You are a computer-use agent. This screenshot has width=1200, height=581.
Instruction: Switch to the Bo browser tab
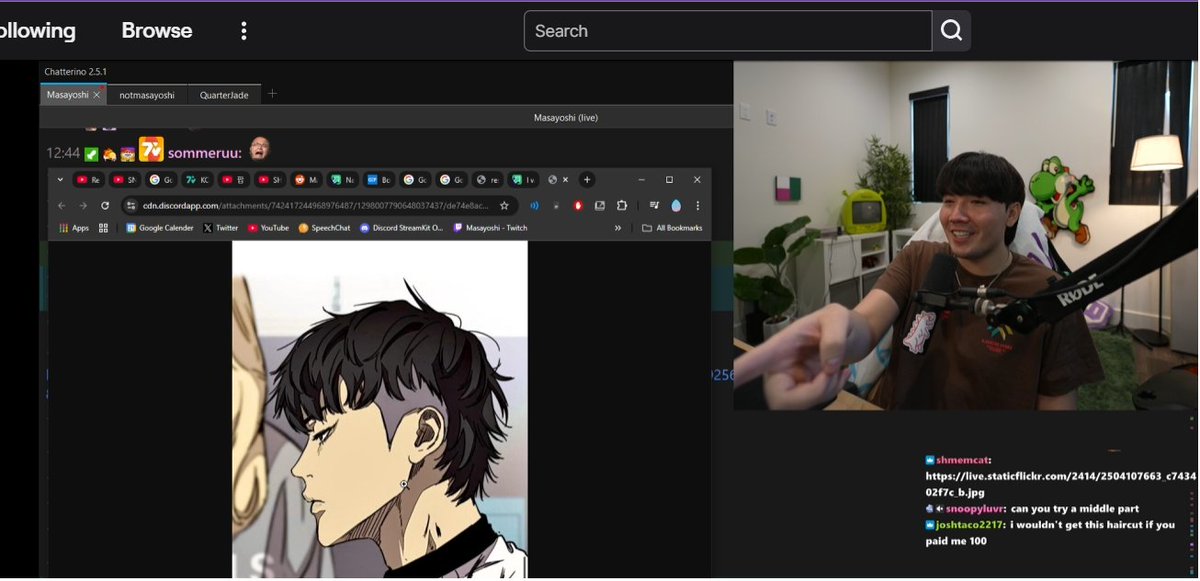coord(378,180)
